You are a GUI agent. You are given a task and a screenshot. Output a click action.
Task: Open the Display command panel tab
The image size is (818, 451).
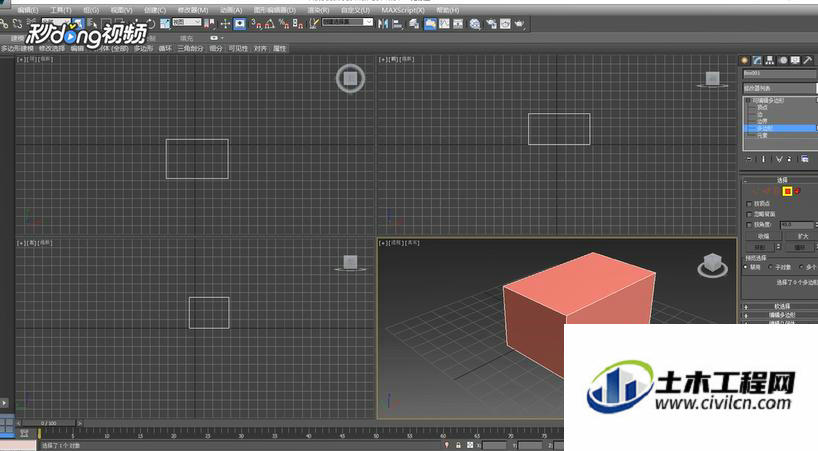[x=795, y=60]
